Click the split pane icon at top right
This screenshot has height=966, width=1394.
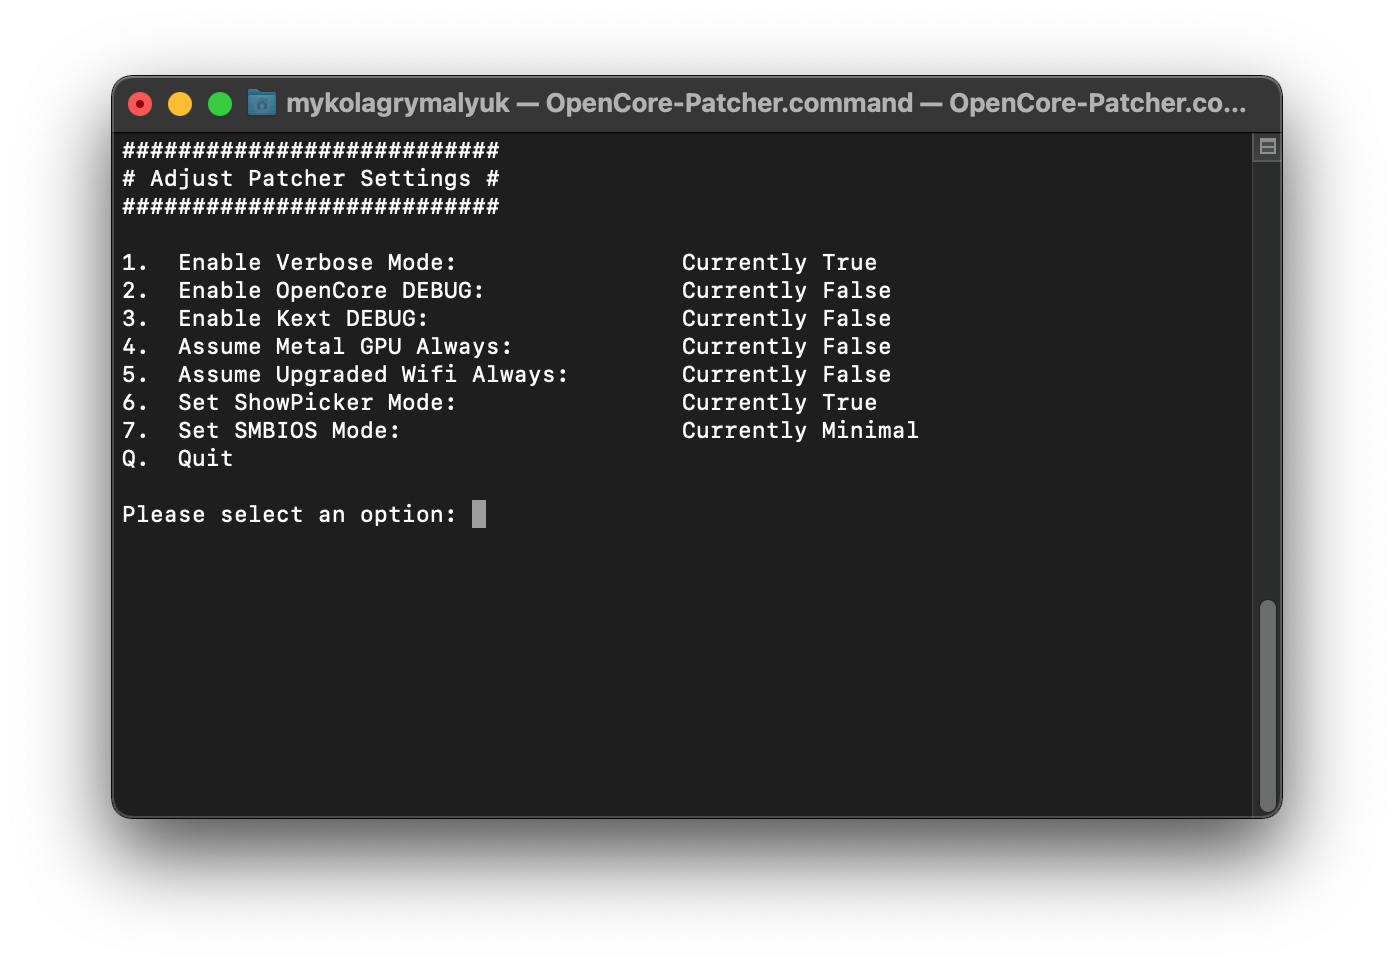(x=1267, y=147)
